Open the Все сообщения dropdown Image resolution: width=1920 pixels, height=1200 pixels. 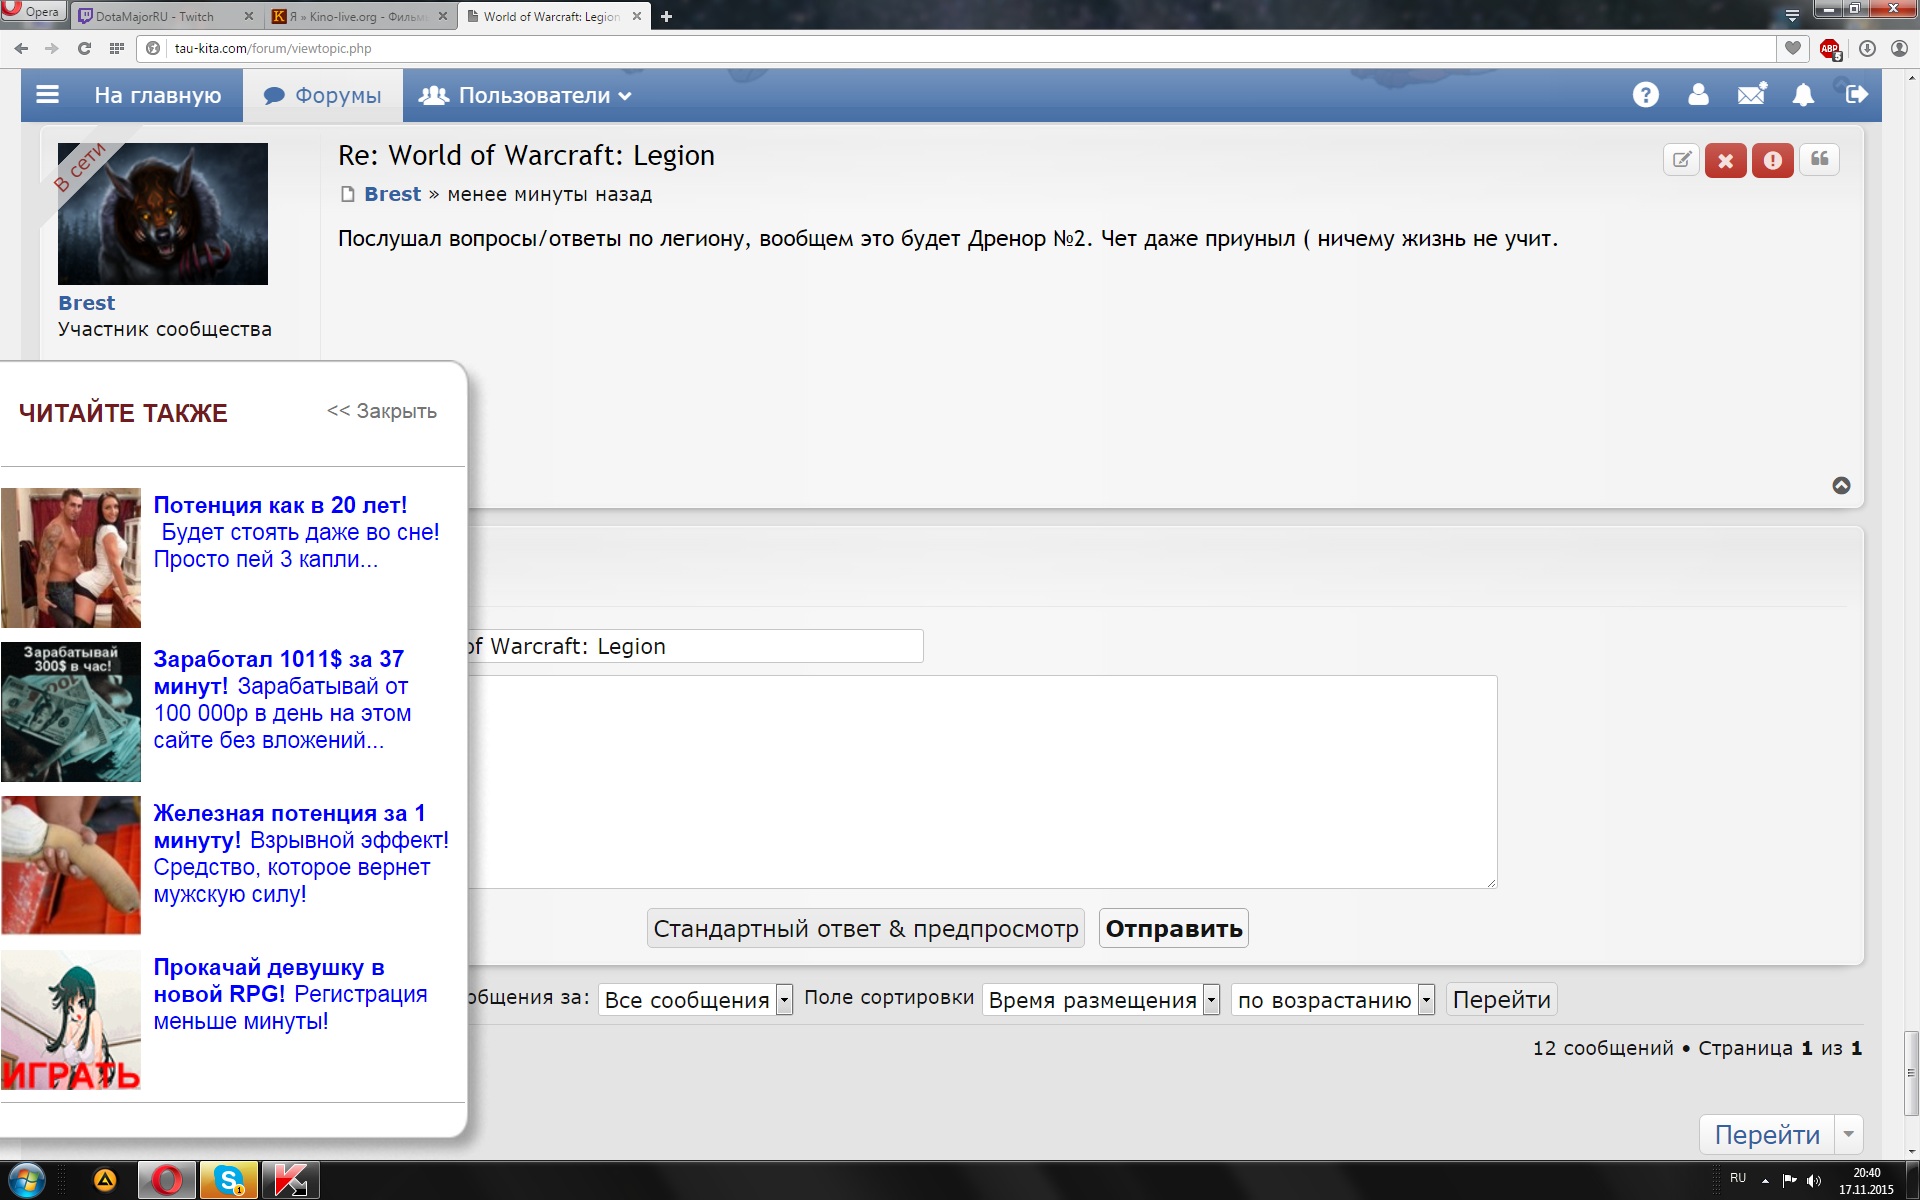pos(695,999)
